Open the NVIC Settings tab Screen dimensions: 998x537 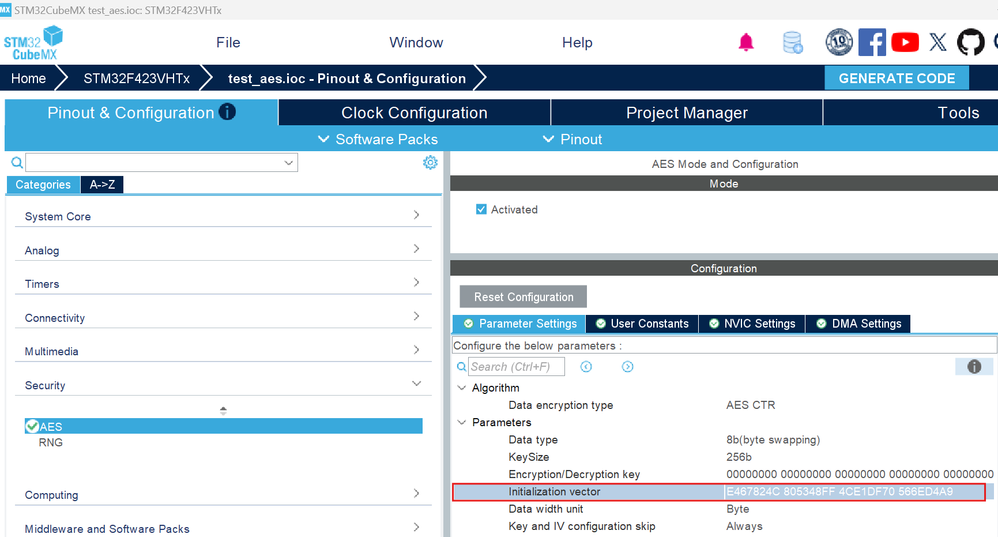pos(752,324)
